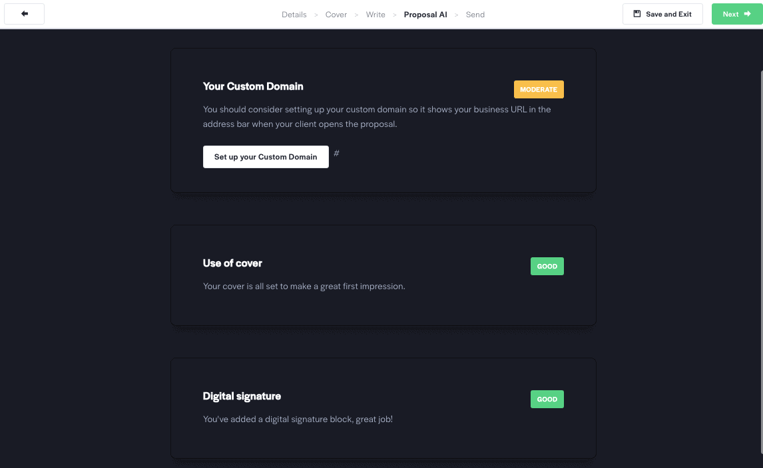Image resolution: width=763 pixels, height=468 pixels.
Task: Select the Proposal AI step
Action: click(x=425, y=15)
